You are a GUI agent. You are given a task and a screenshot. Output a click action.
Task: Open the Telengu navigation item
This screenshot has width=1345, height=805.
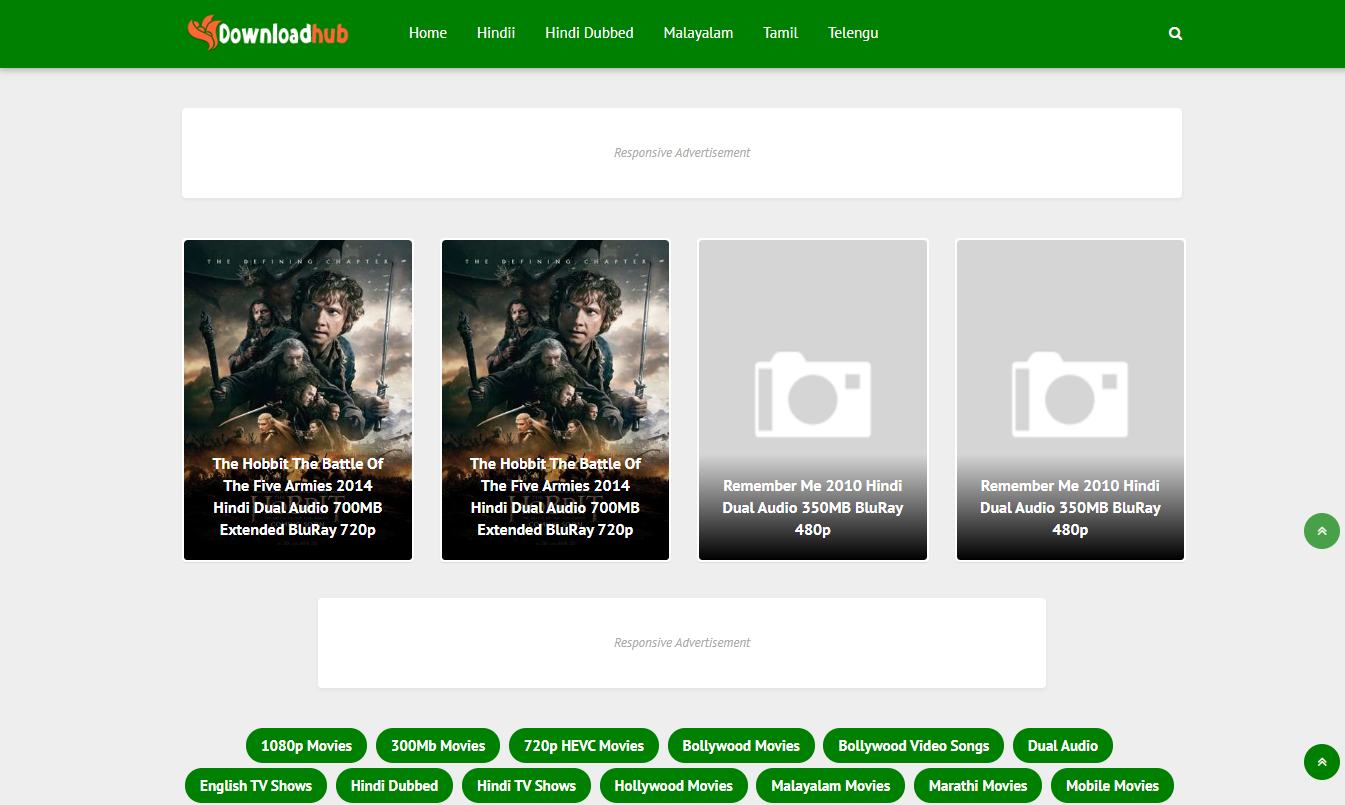point(853,33)
